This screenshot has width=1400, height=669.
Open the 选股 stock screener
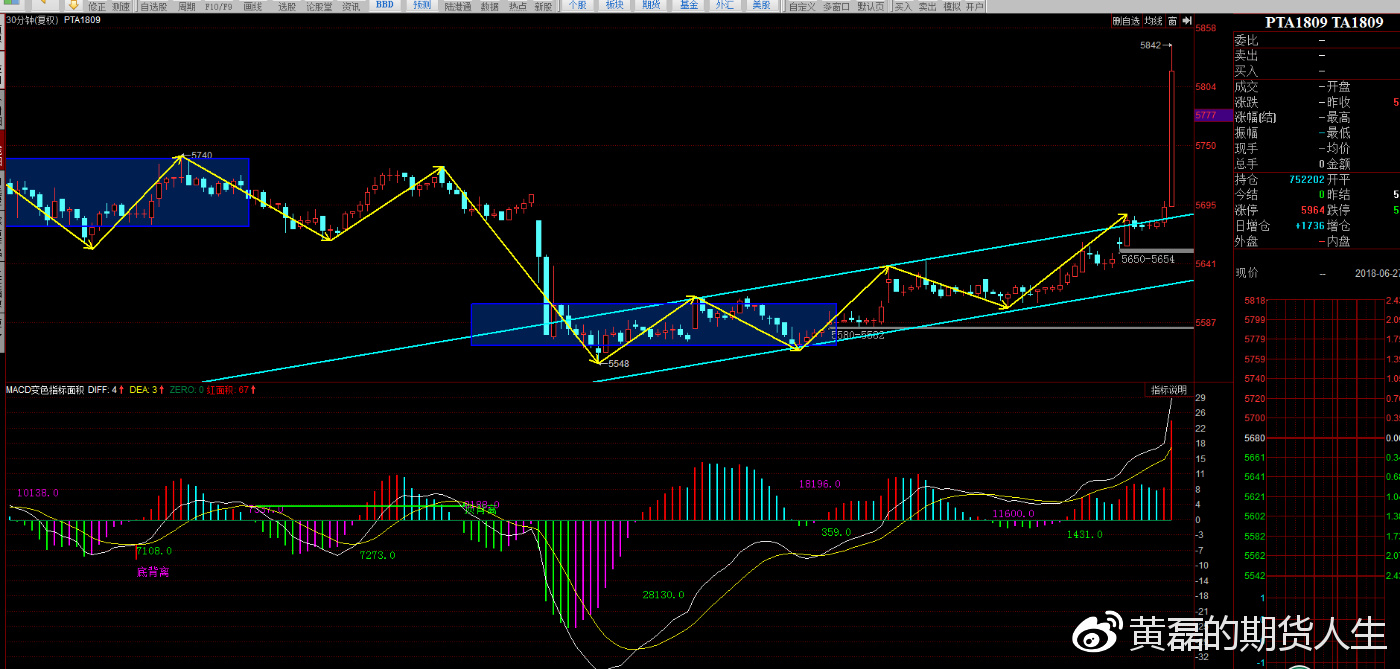click(287, 6)
